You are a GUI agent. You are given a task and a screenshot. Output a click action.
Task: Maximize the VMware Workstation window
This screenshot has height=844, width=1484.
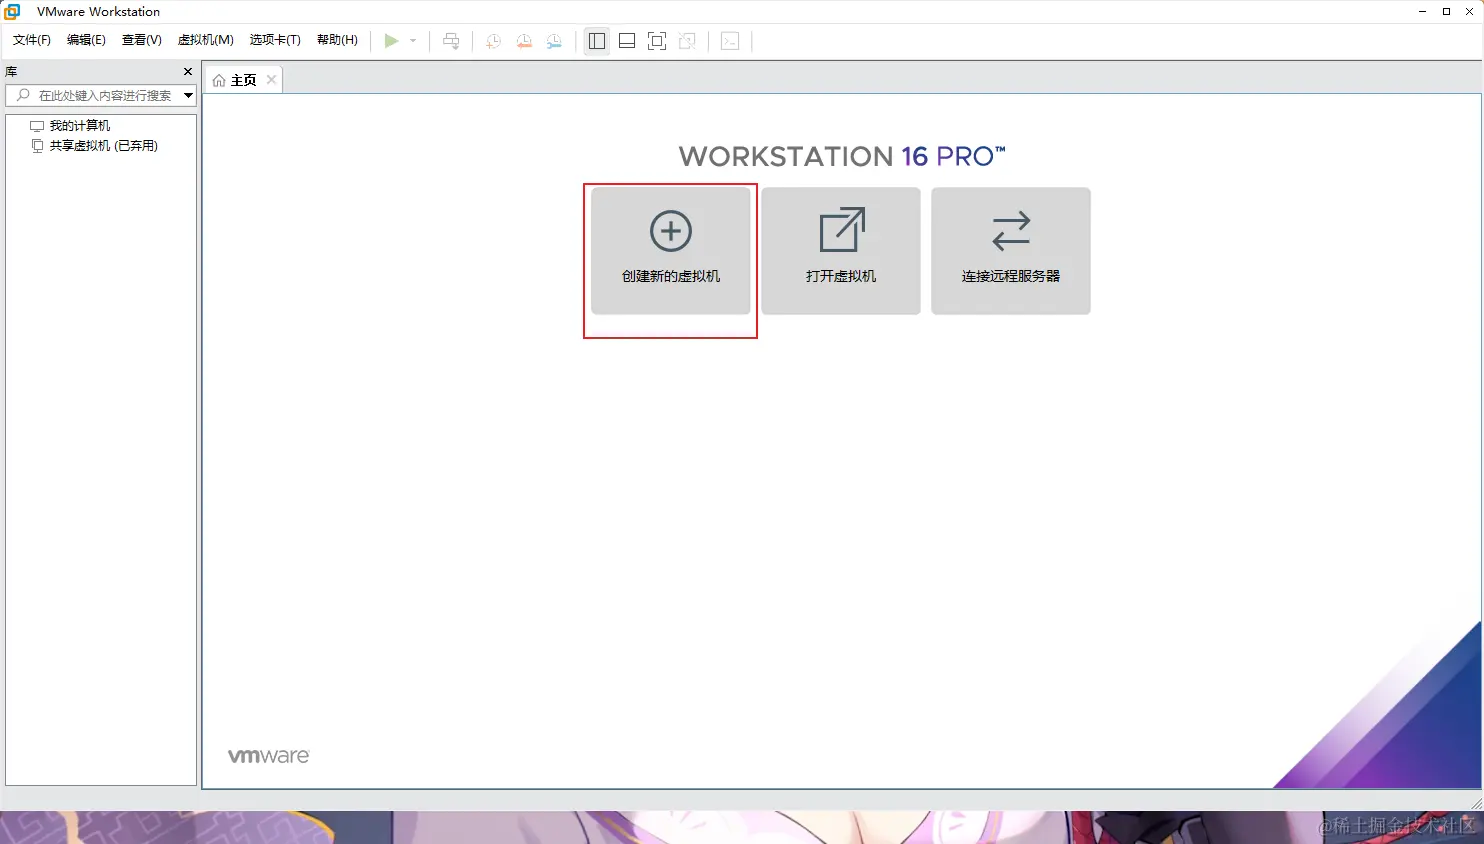coord(1446,11)
